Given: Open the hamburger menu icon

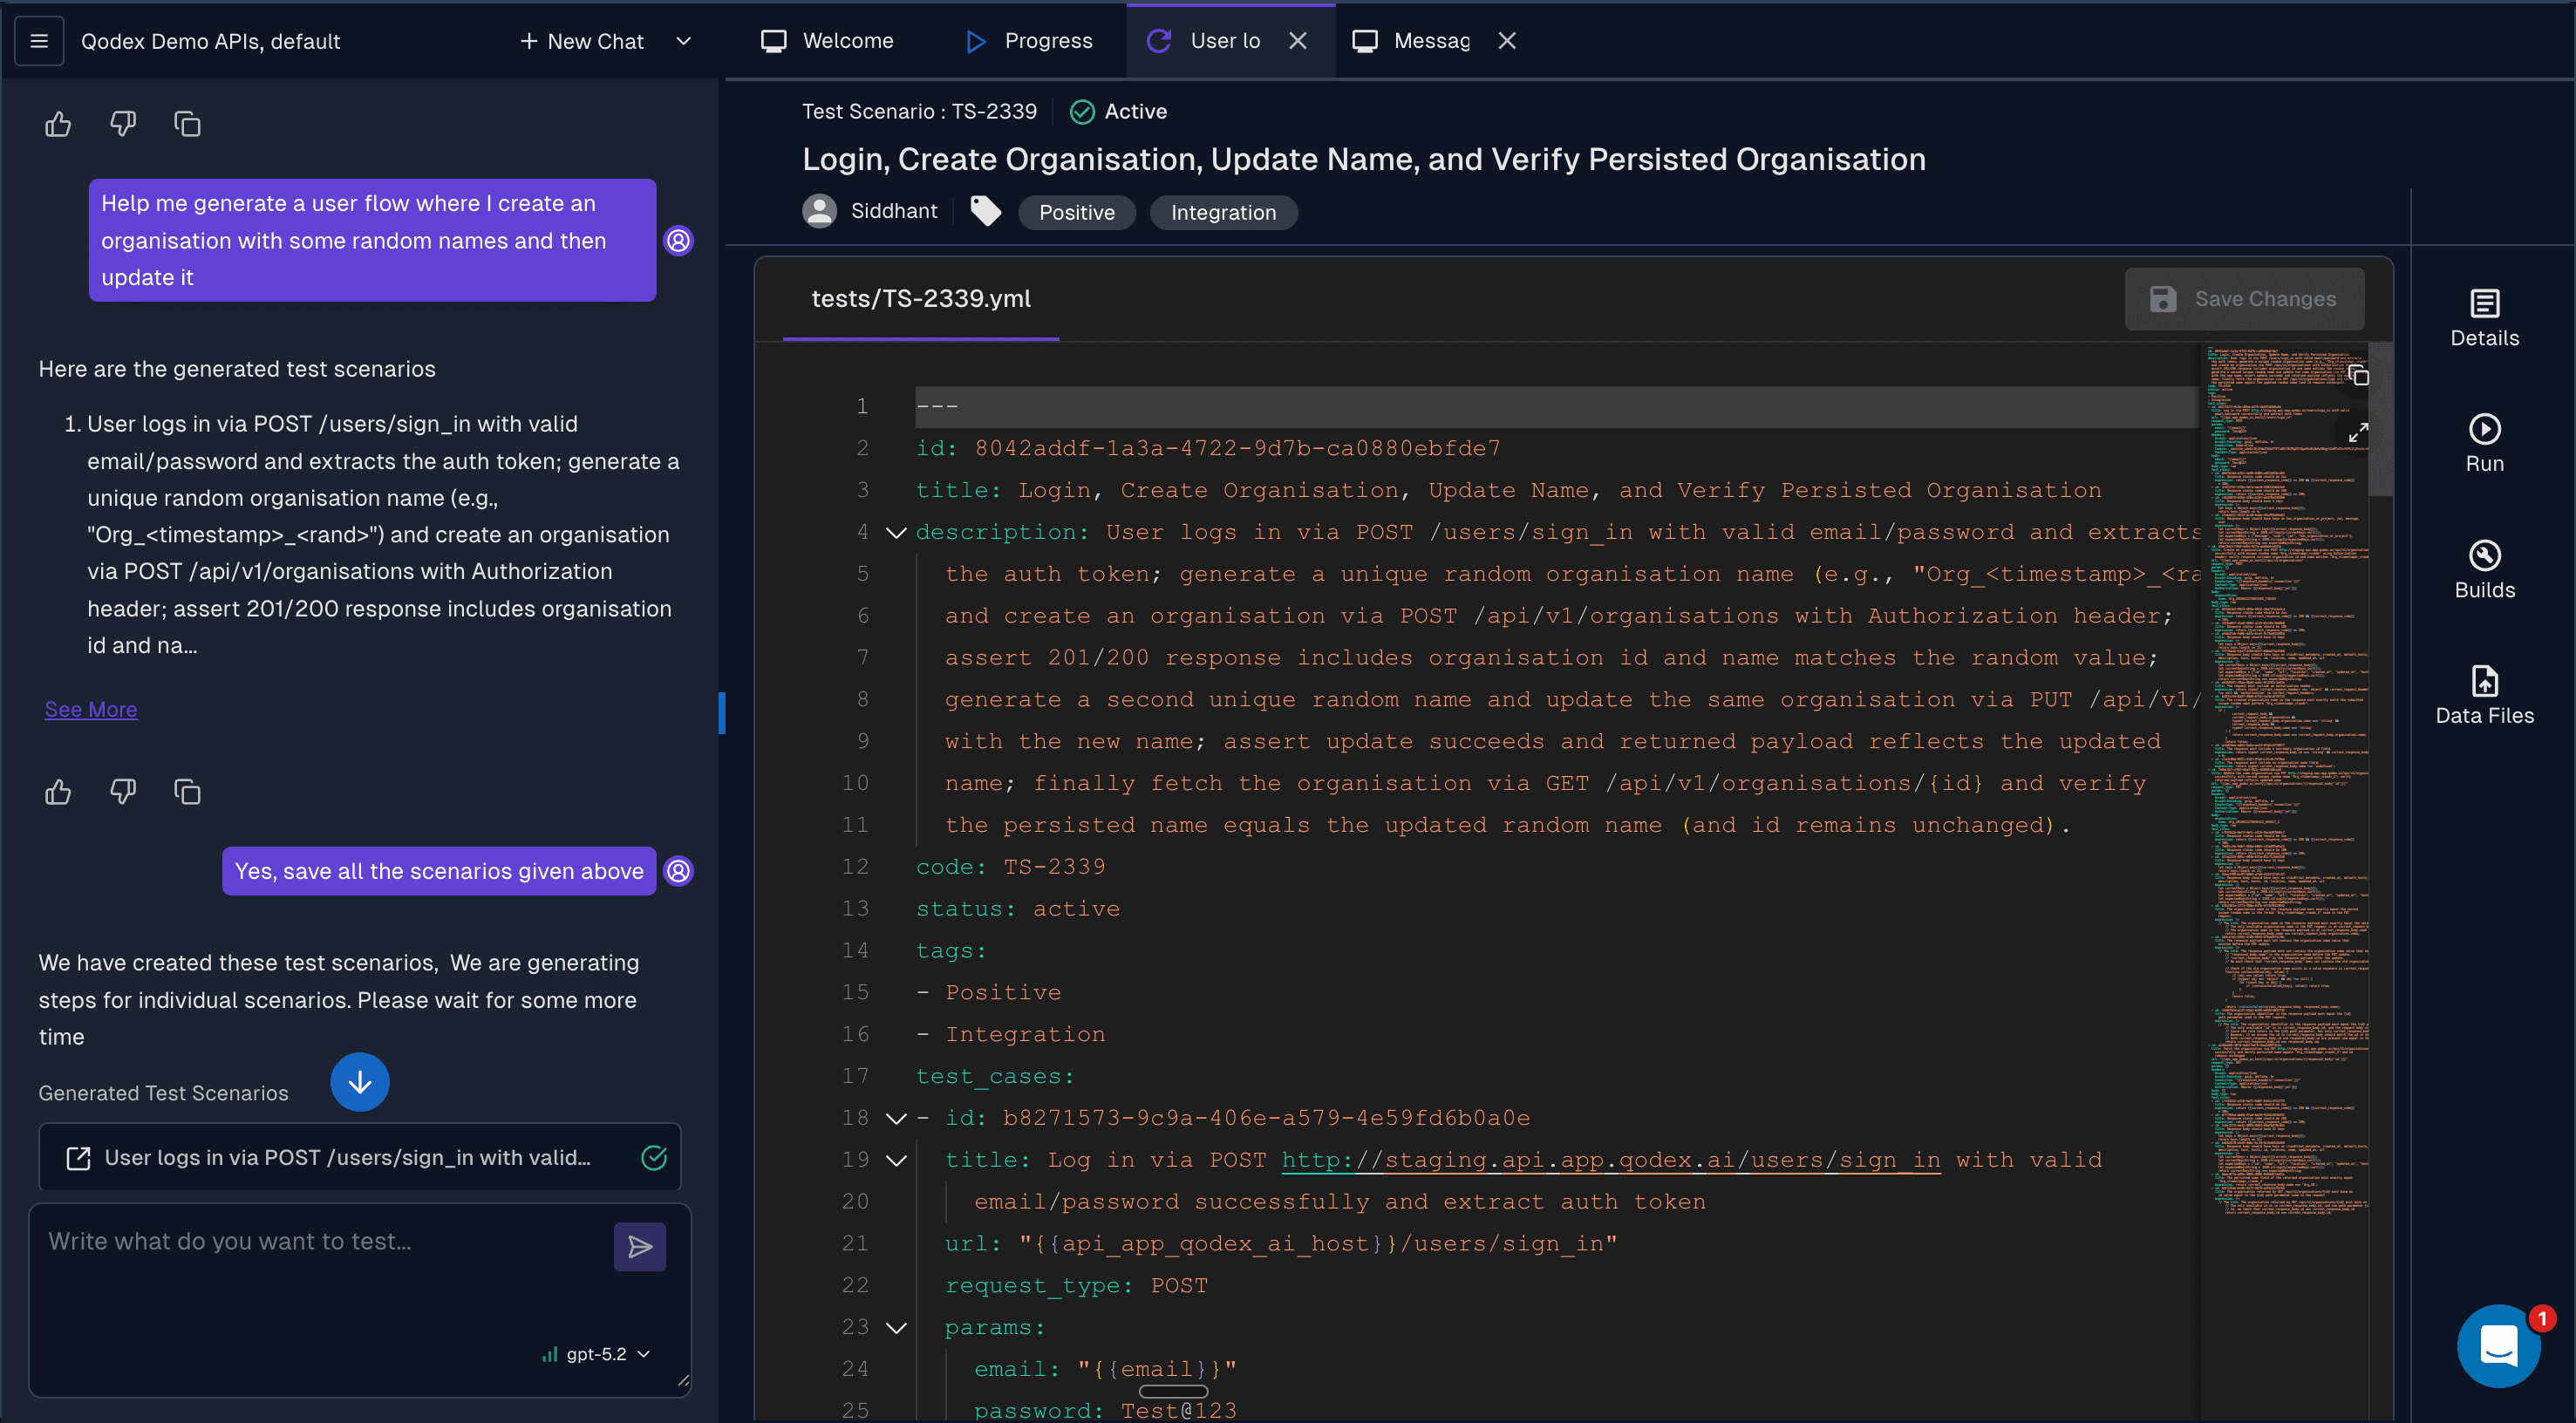Looking at the screenshot, I should (39, 41).
